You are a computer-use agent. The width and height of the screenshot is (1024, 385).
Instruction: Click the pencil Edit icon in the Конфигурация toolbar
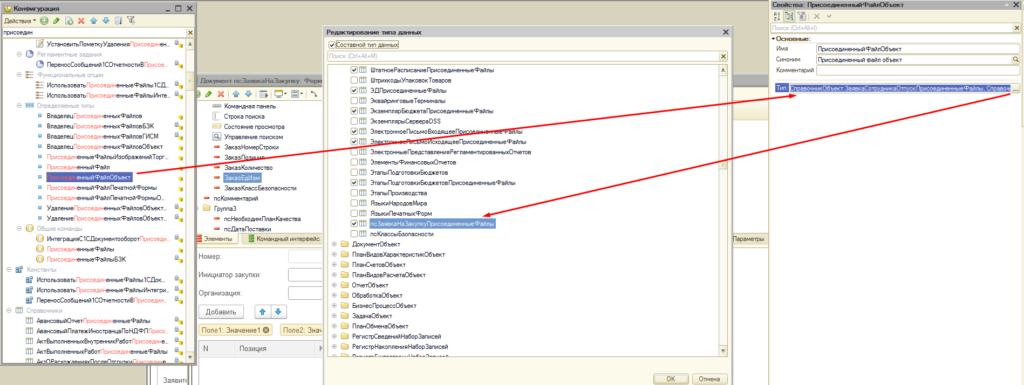[56, 21]
